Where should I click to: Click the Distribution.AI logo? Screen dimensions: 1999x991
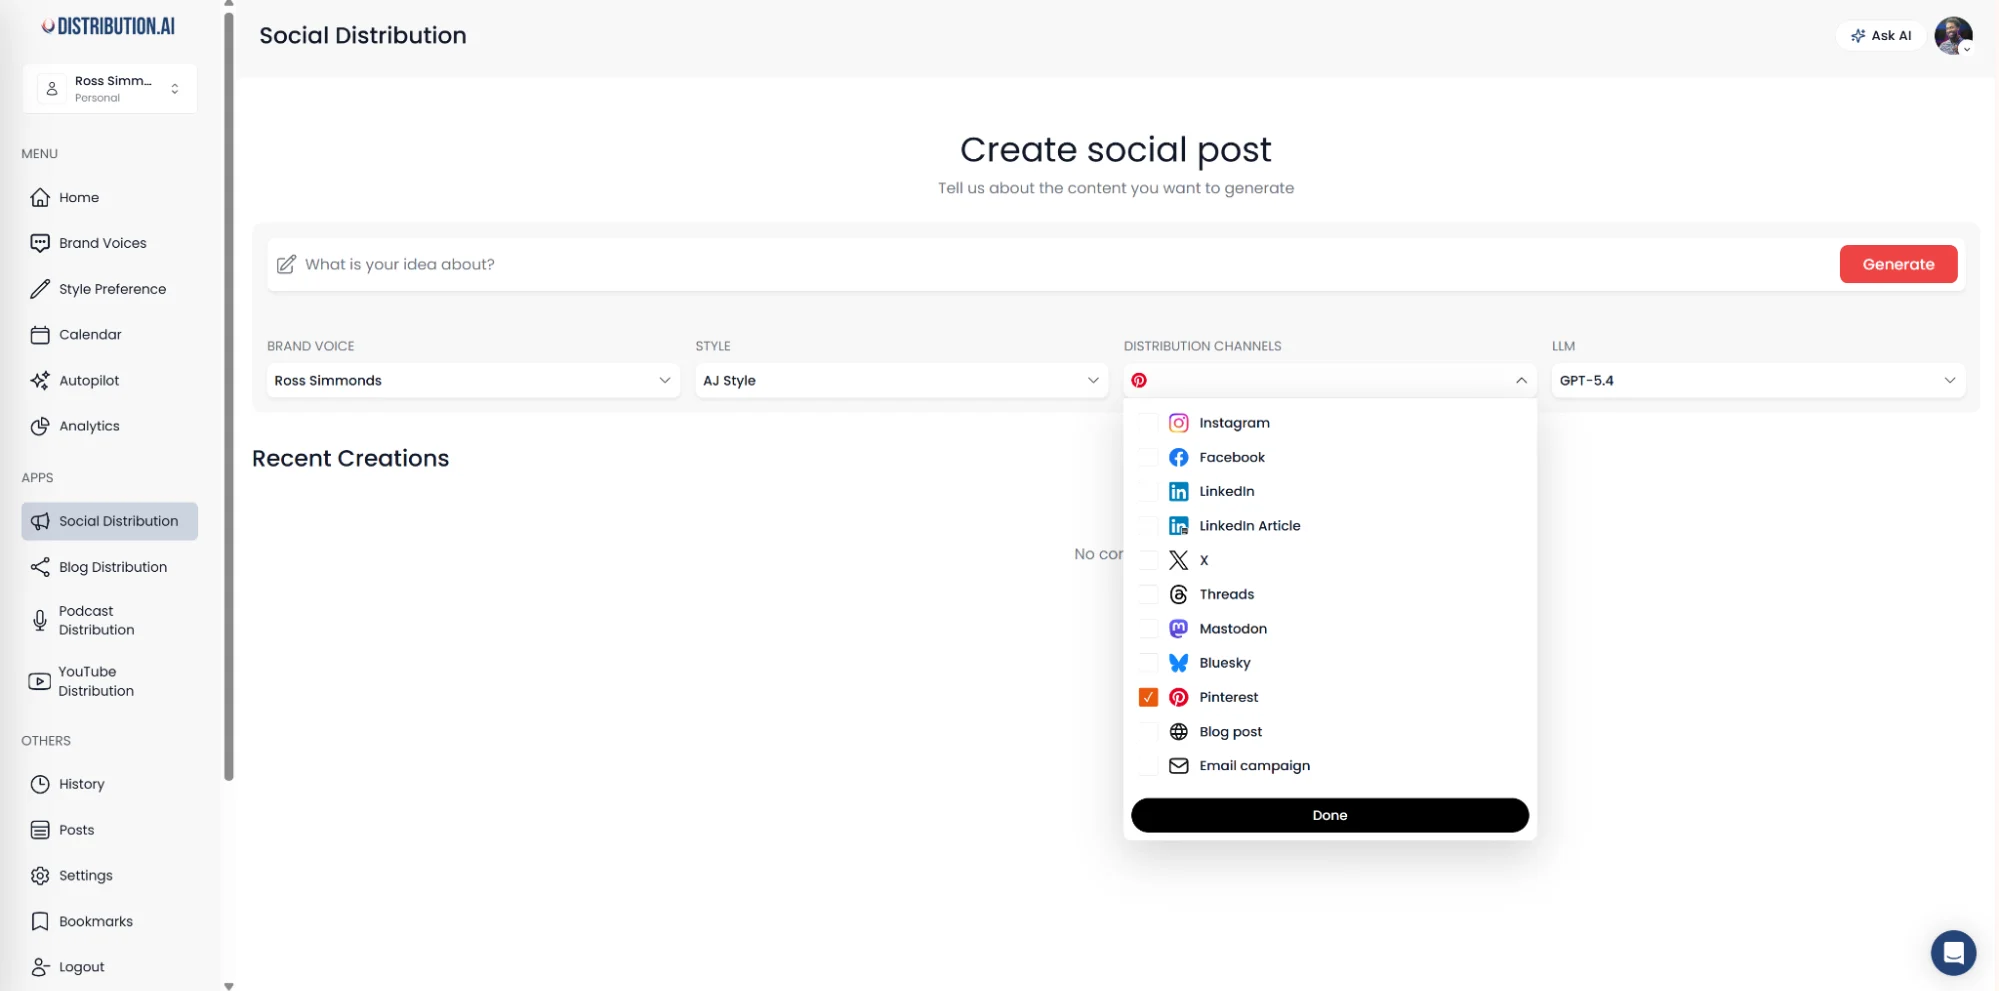[108, 27]
